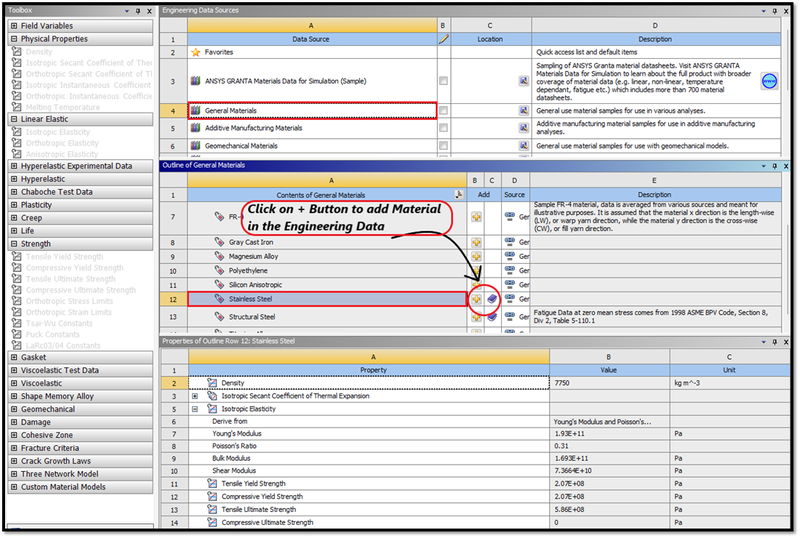
Task: Open the Cohesive Zone toolbox group
Action: (x=81, y=435)
